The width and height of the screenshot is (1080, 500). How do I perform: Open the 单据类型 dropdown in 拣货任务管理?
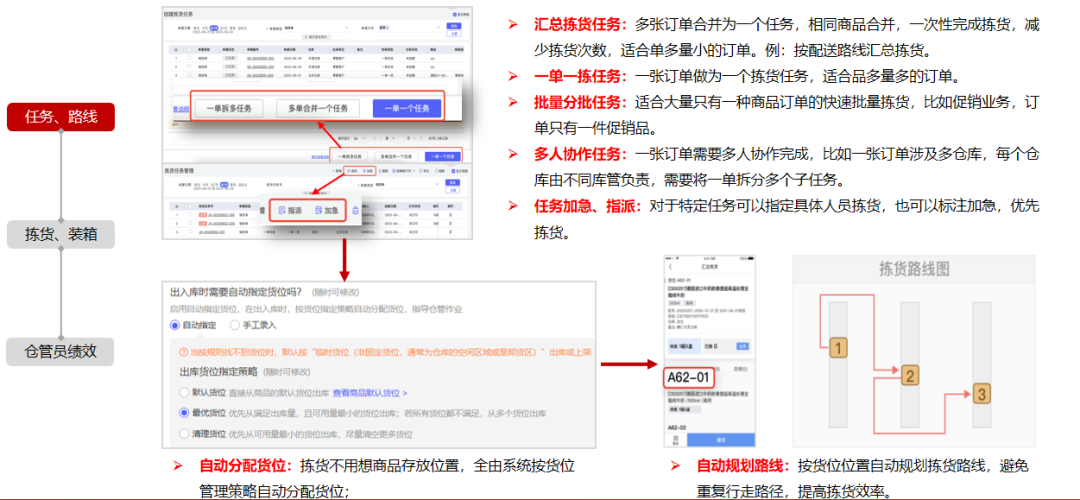point(407,185)
